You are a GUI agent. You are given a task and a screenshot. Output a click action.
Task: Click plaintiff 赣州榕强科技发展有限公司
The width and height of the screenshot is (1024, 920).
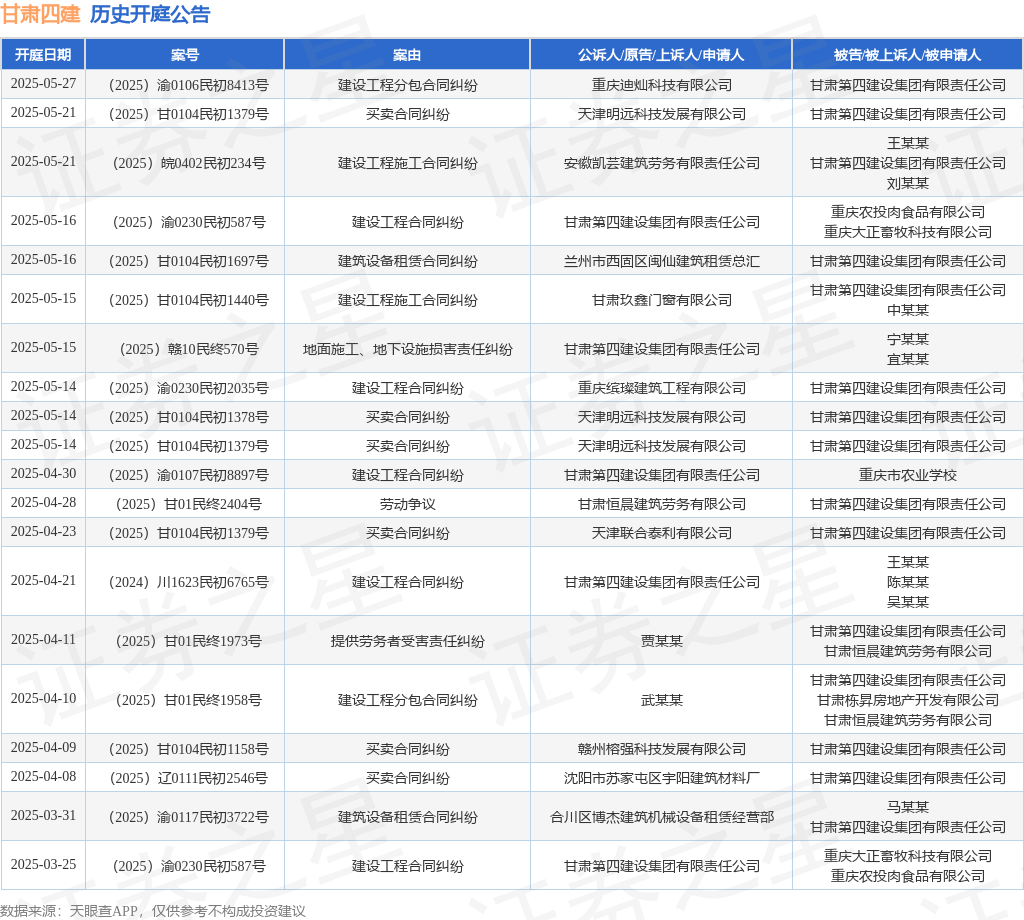pos(661,750)
